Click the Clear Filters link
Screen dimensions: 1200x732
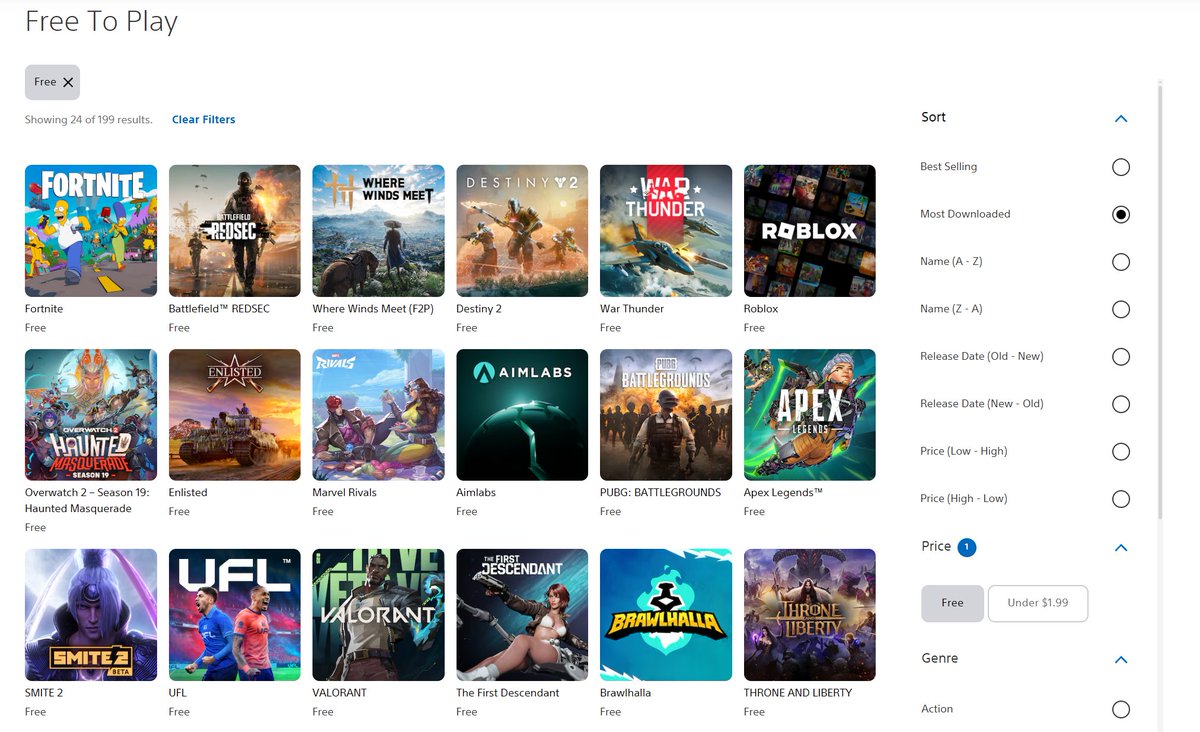(x=204, y=119)
